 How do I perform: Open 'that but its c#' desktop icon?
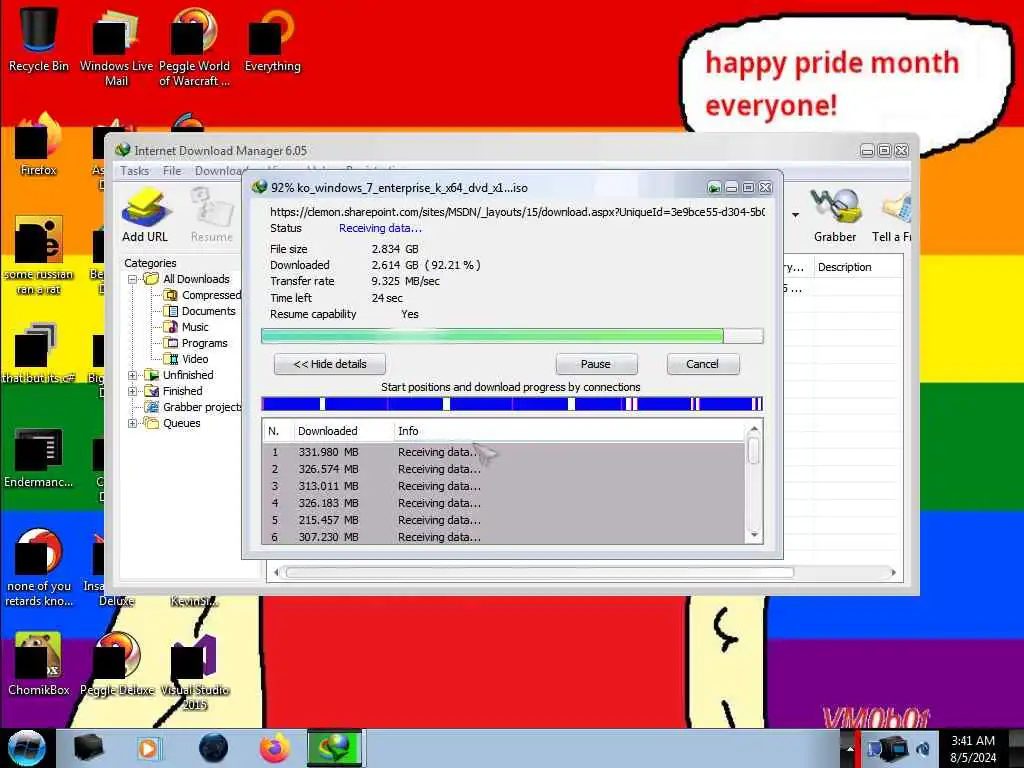tap(39, 353)
